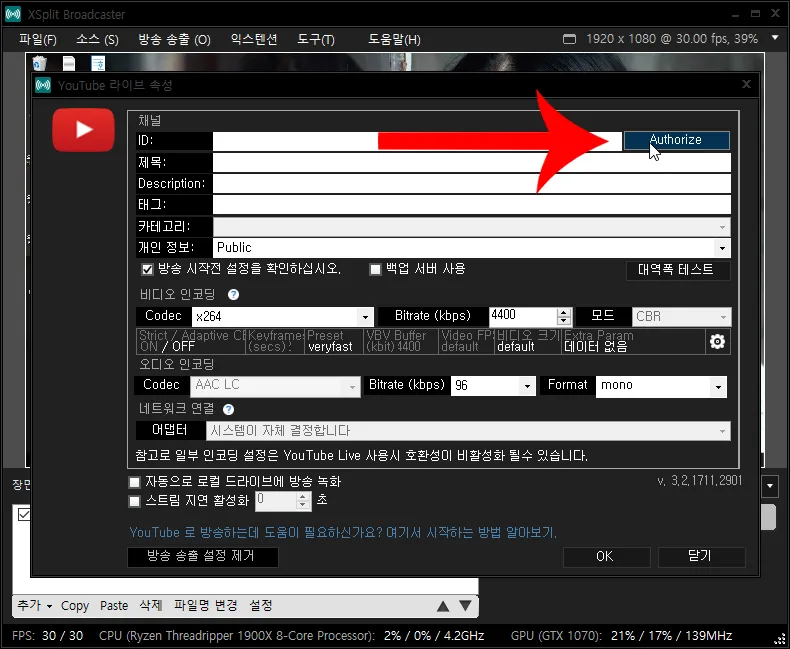Open the 방송 송출 (O) menu
The image size is (790, 649).
click(174, 39)
